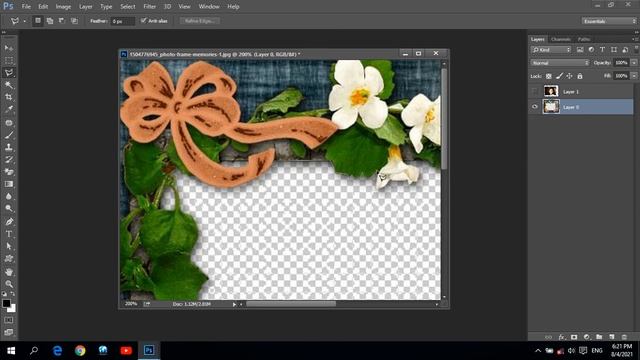Toggle Lock image pixels brush icon
Screen dimensions: 640x360
tap(559, 76)
